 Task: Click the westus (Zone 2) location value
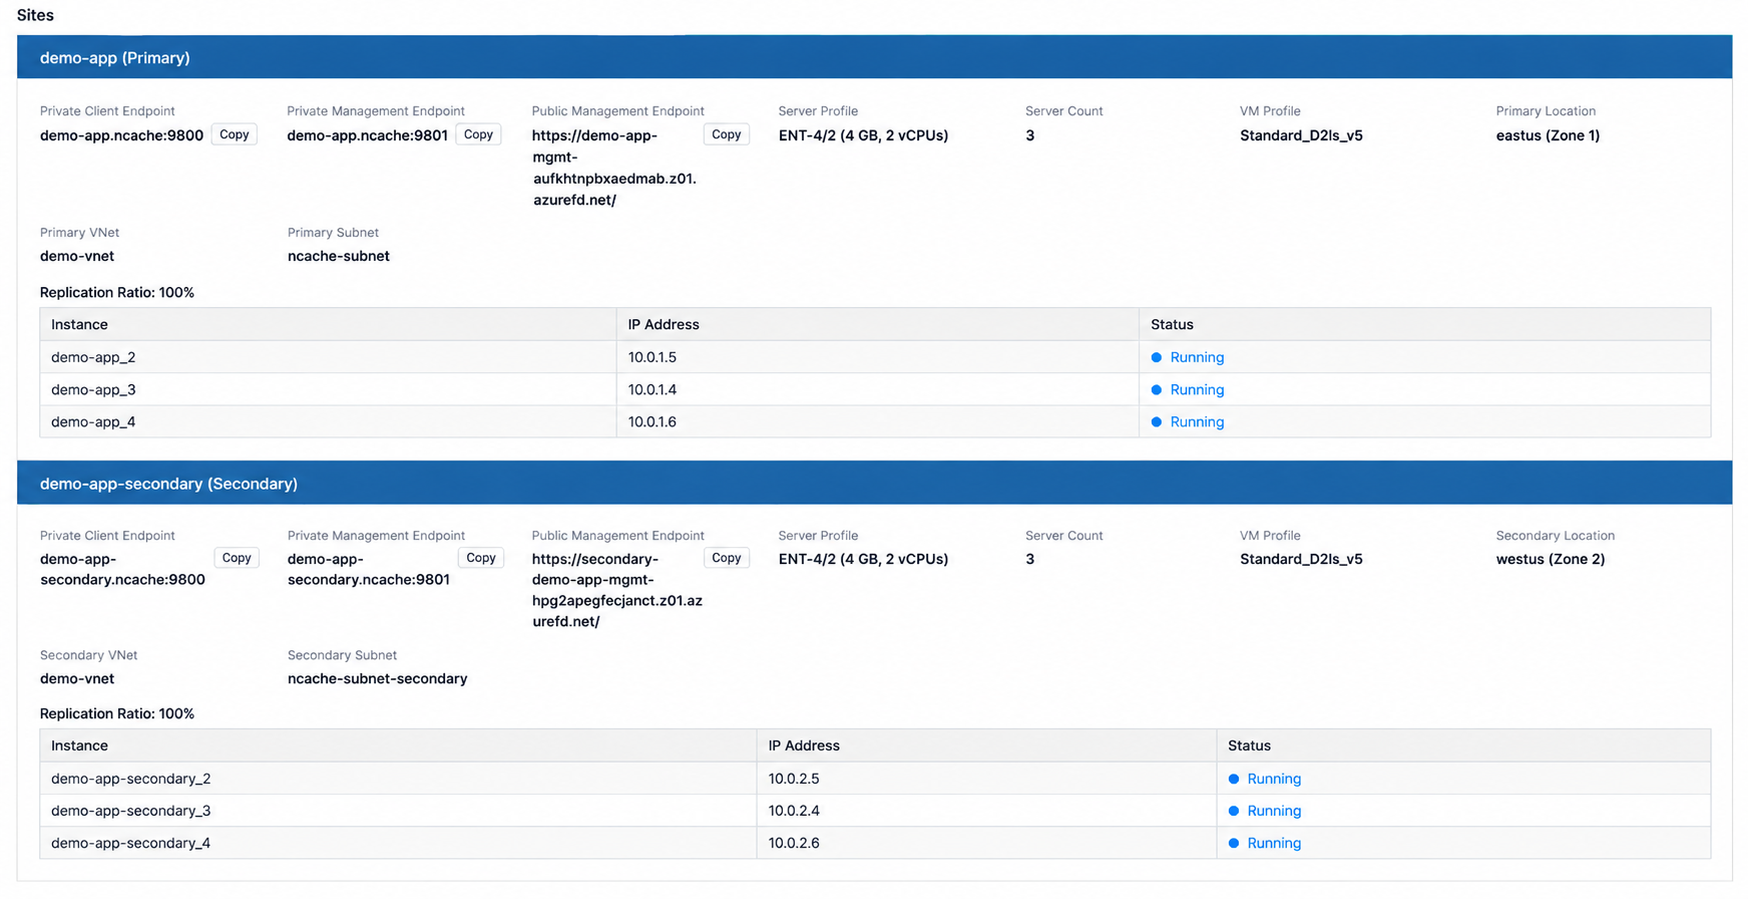1550,559
